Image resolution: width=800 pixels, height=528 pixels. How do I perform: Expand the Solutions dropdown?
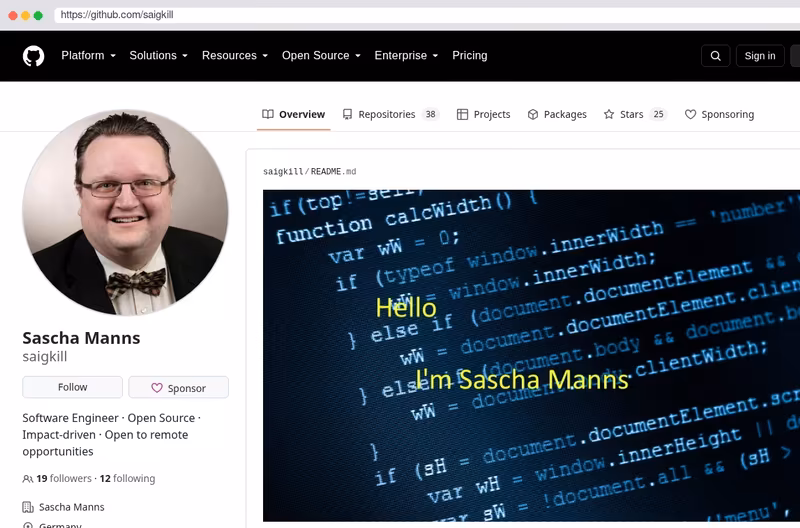pyautogui.click(x=158, y=56)
